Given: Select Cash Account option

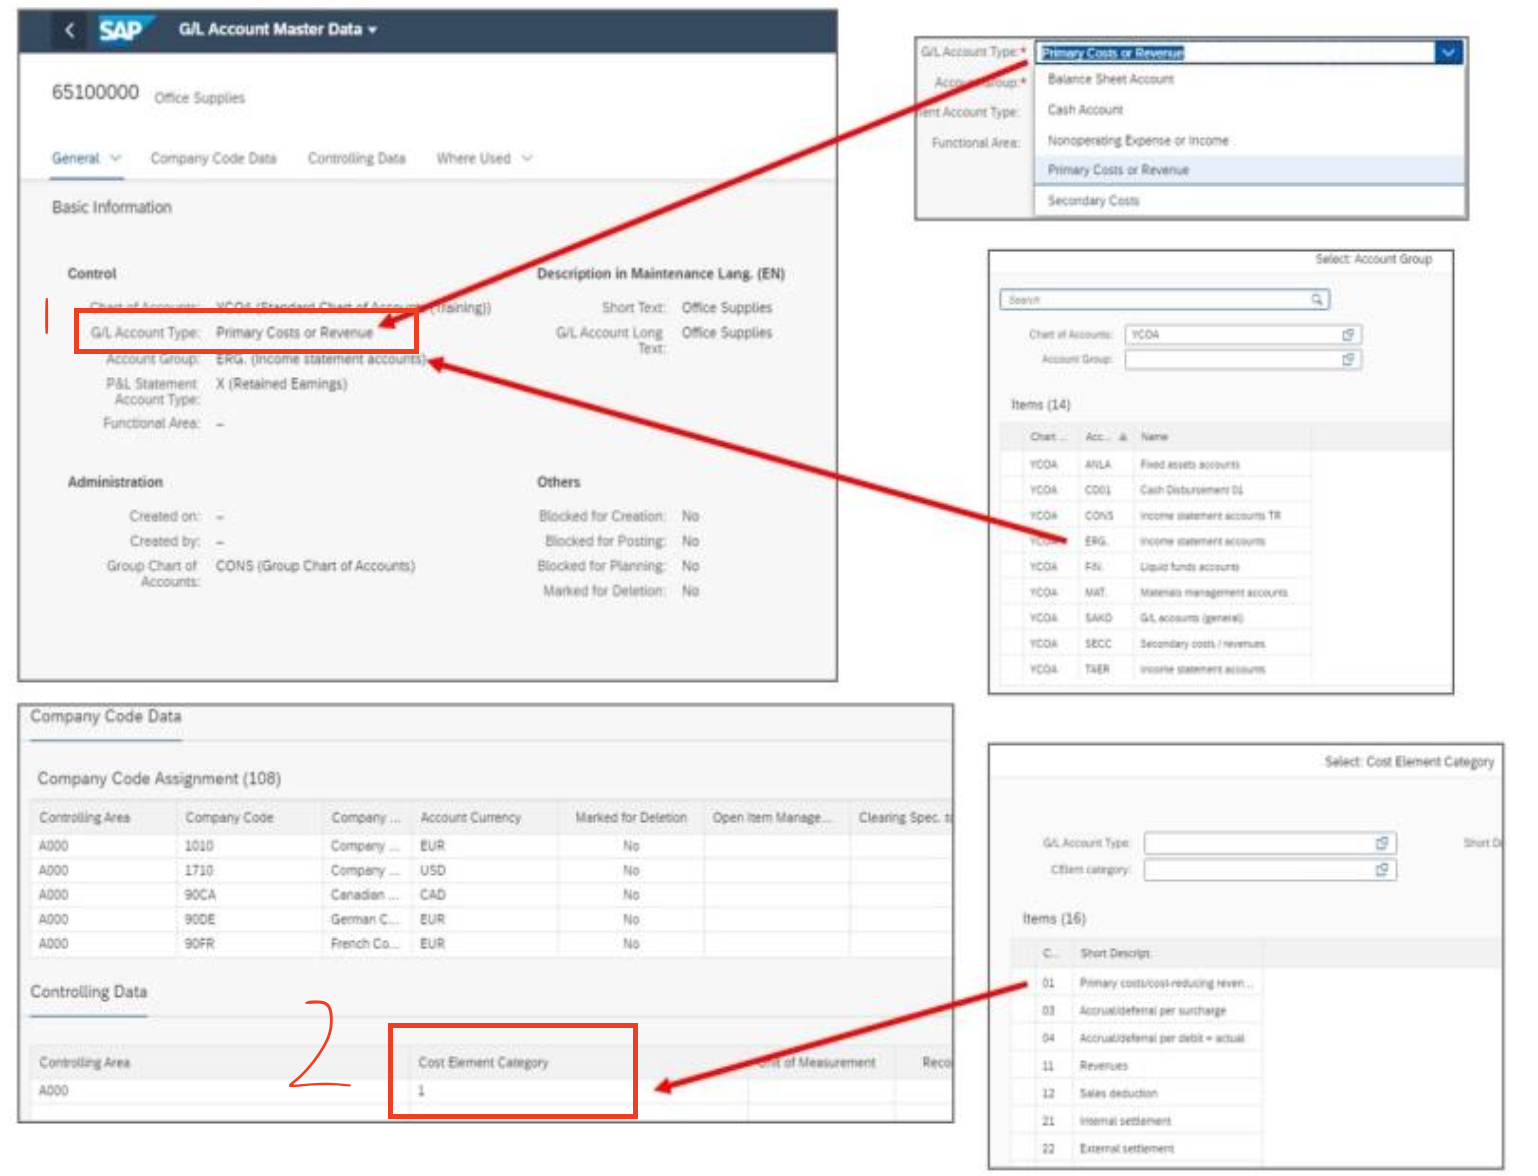Looking at the screenshot, I should [x=1250, y=110].
